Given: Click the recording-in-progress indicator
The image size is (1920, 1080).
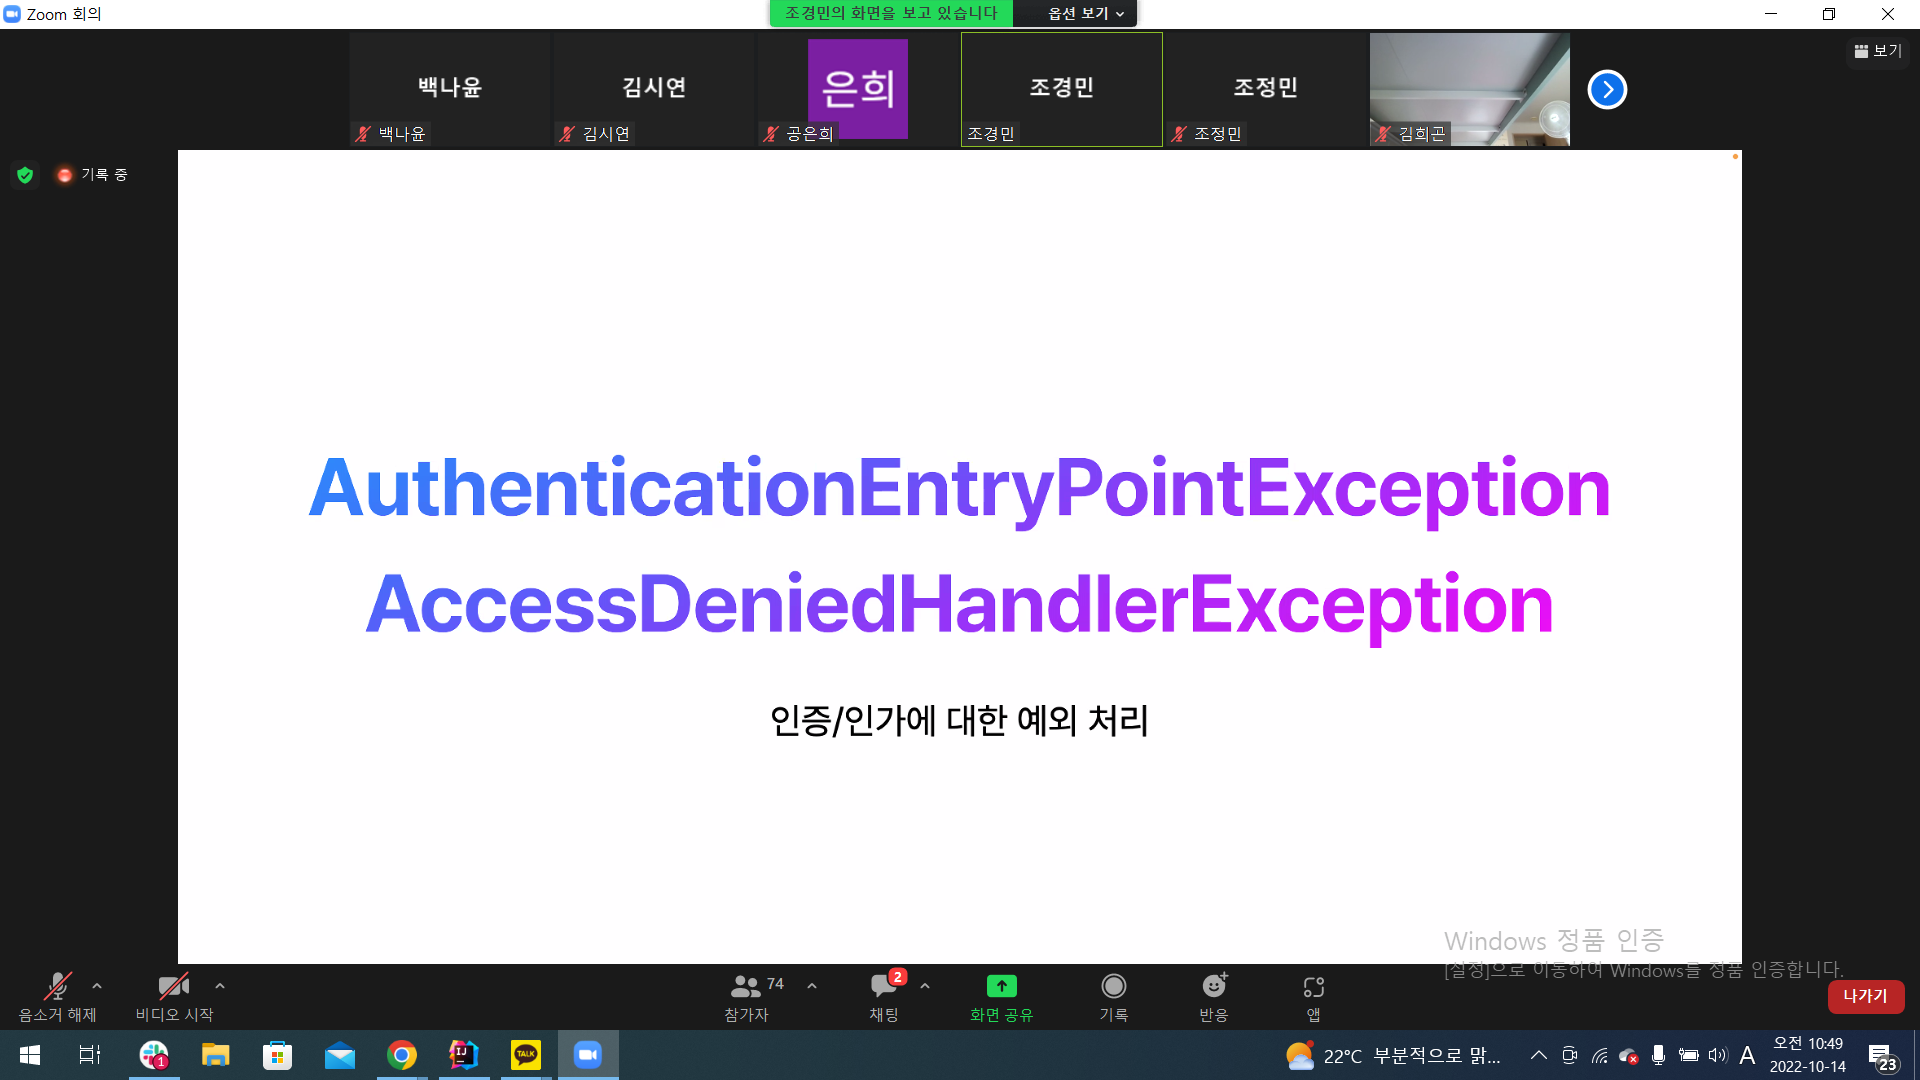Looking at the screenshot, I should point(92,175).
